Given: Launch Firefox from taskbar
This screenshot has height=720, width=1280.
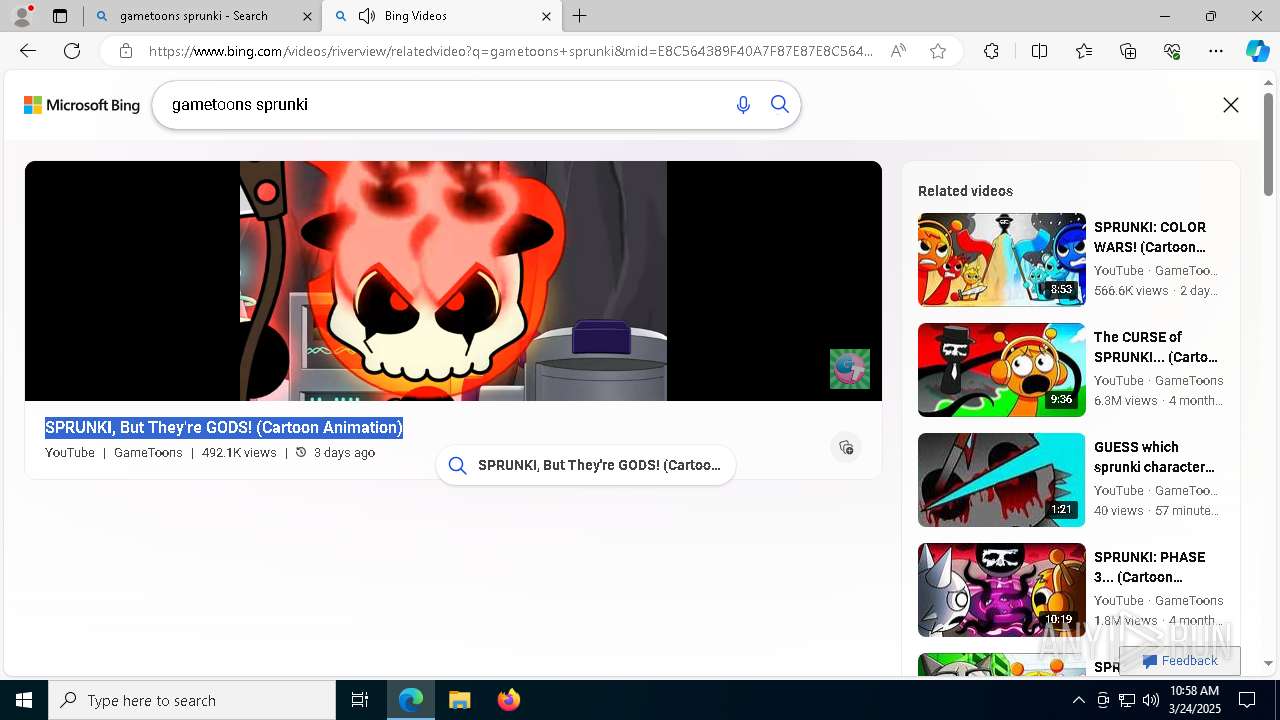Looking at the screenshot, I should click(509, 700).
